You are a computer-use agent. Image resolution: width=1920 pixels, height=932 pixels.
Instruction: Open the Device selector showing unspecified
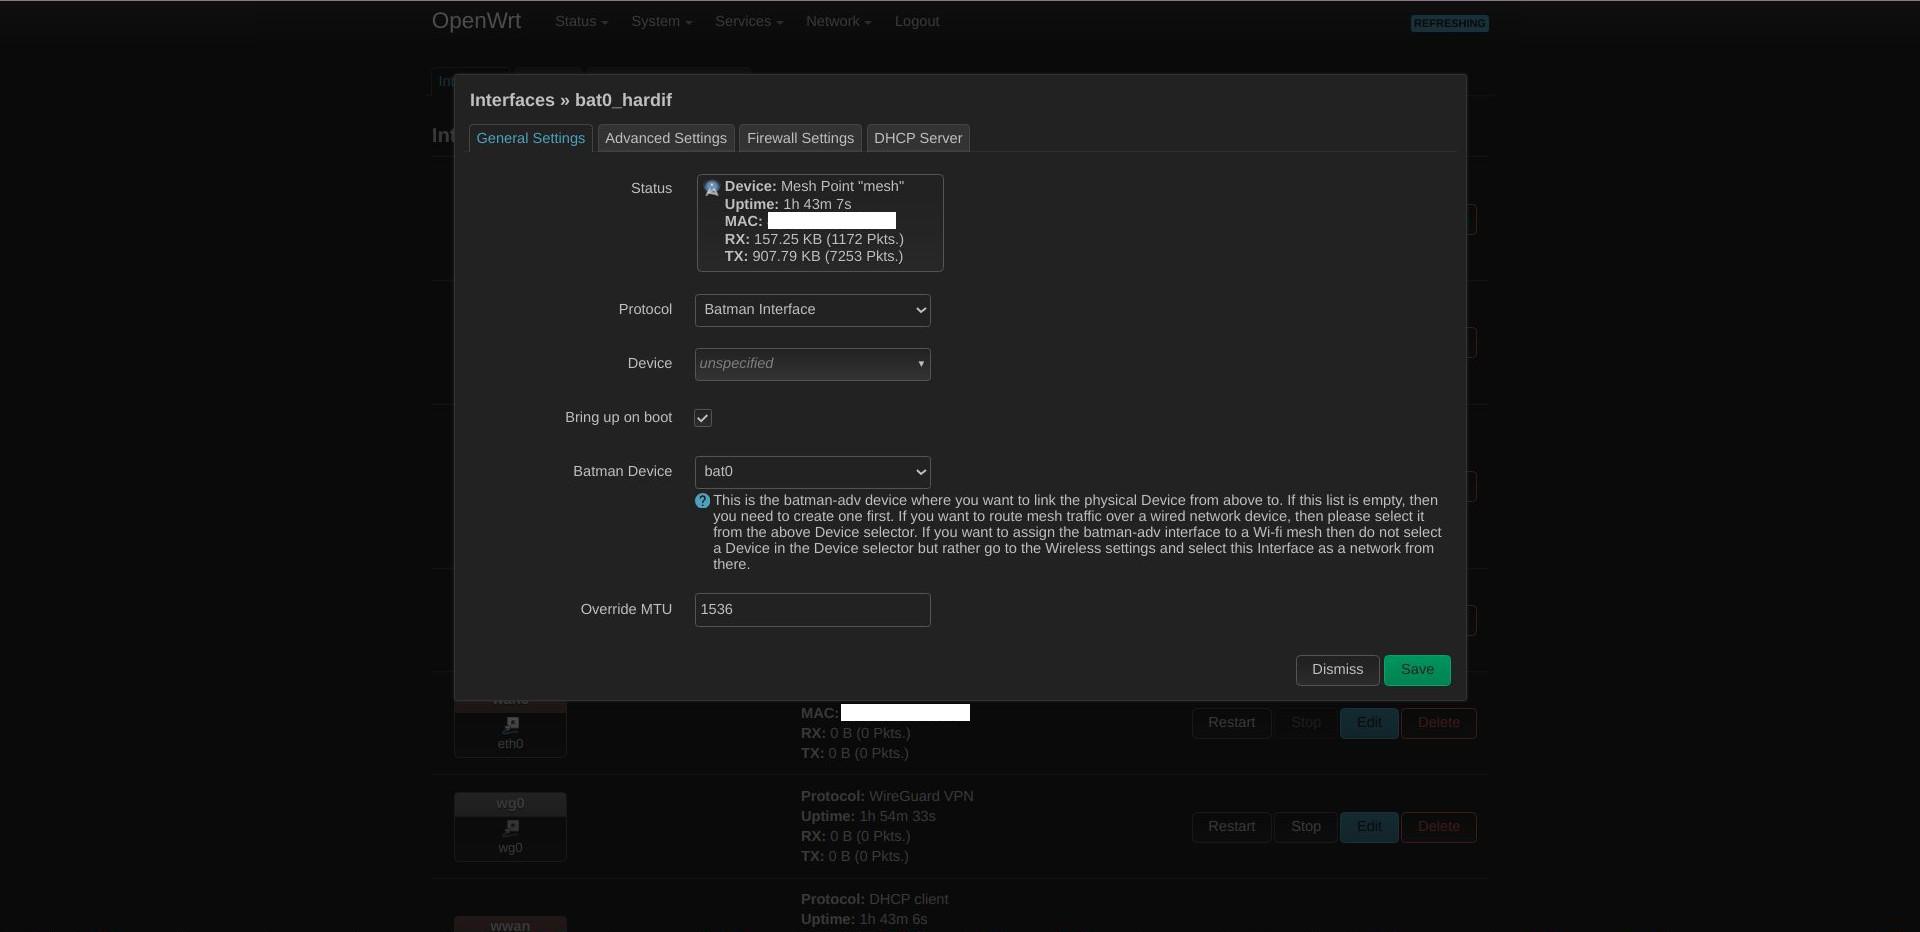(813, 364)
